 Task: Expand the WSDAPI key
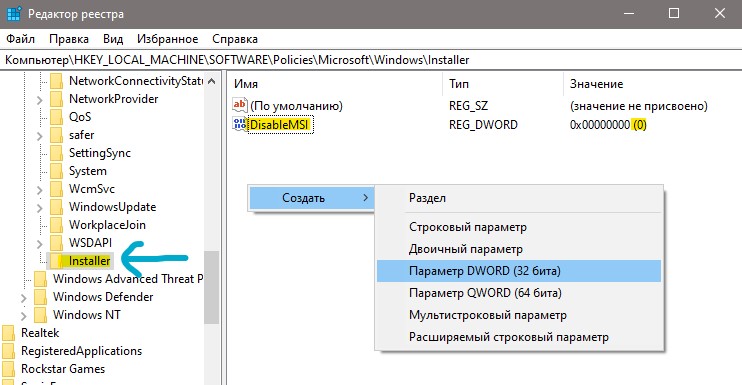pos(40,244)
